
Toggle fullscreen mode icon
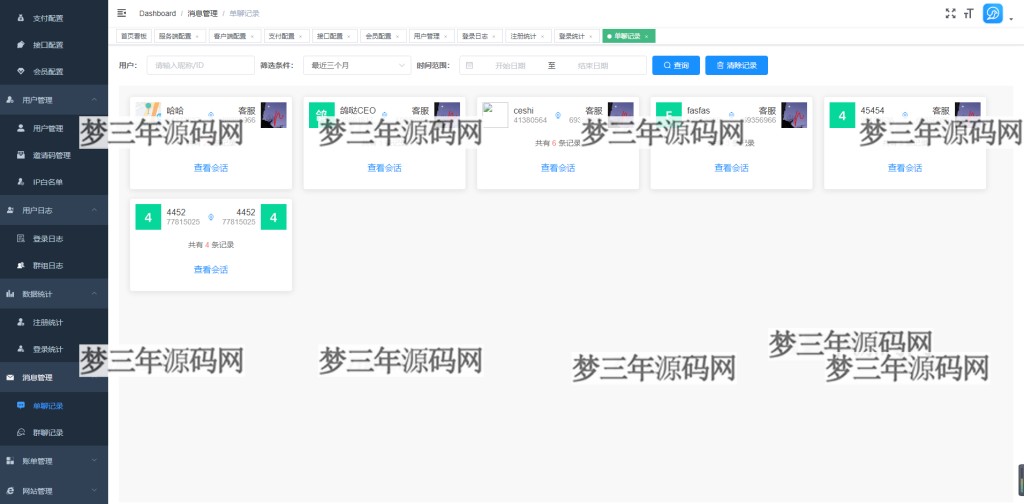tap(950, 13)
